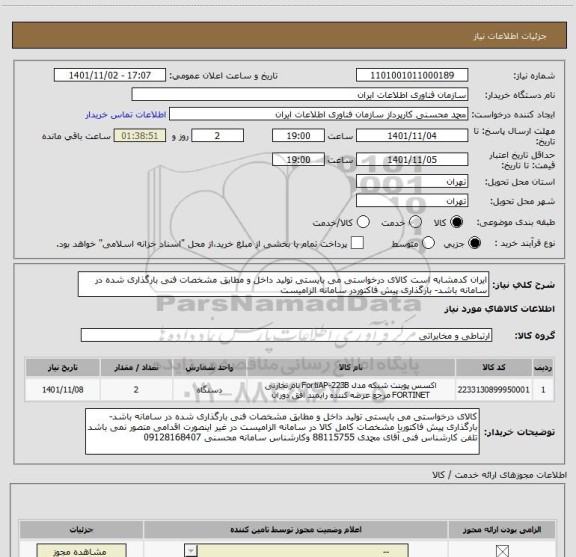The width and height of the screenshot is (576, 557).
Task: Click the delivery city field تهران
Action: 412,201
